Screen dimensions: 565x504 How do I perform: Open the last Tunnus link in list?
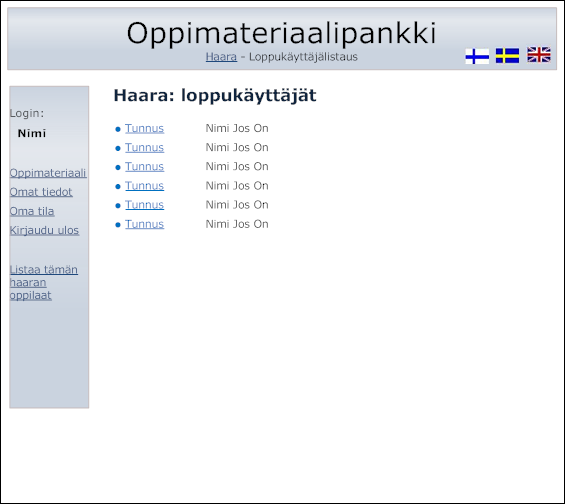tap(144, 224)
